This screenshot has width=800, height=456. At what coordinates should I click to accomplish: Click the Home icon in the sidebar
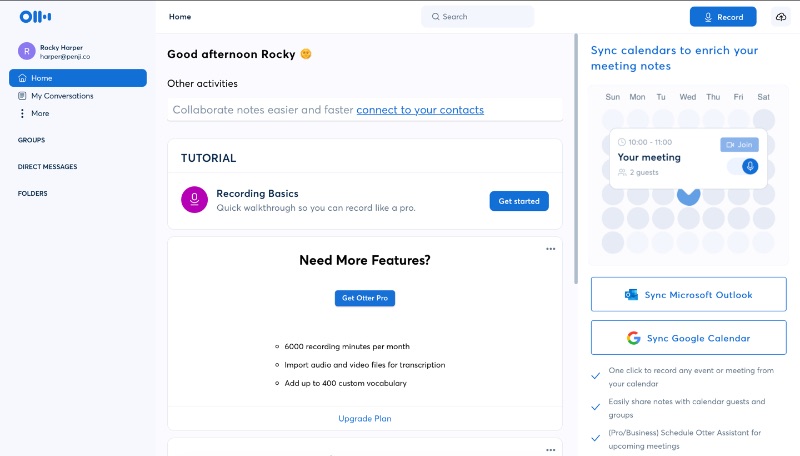point(22,78)
